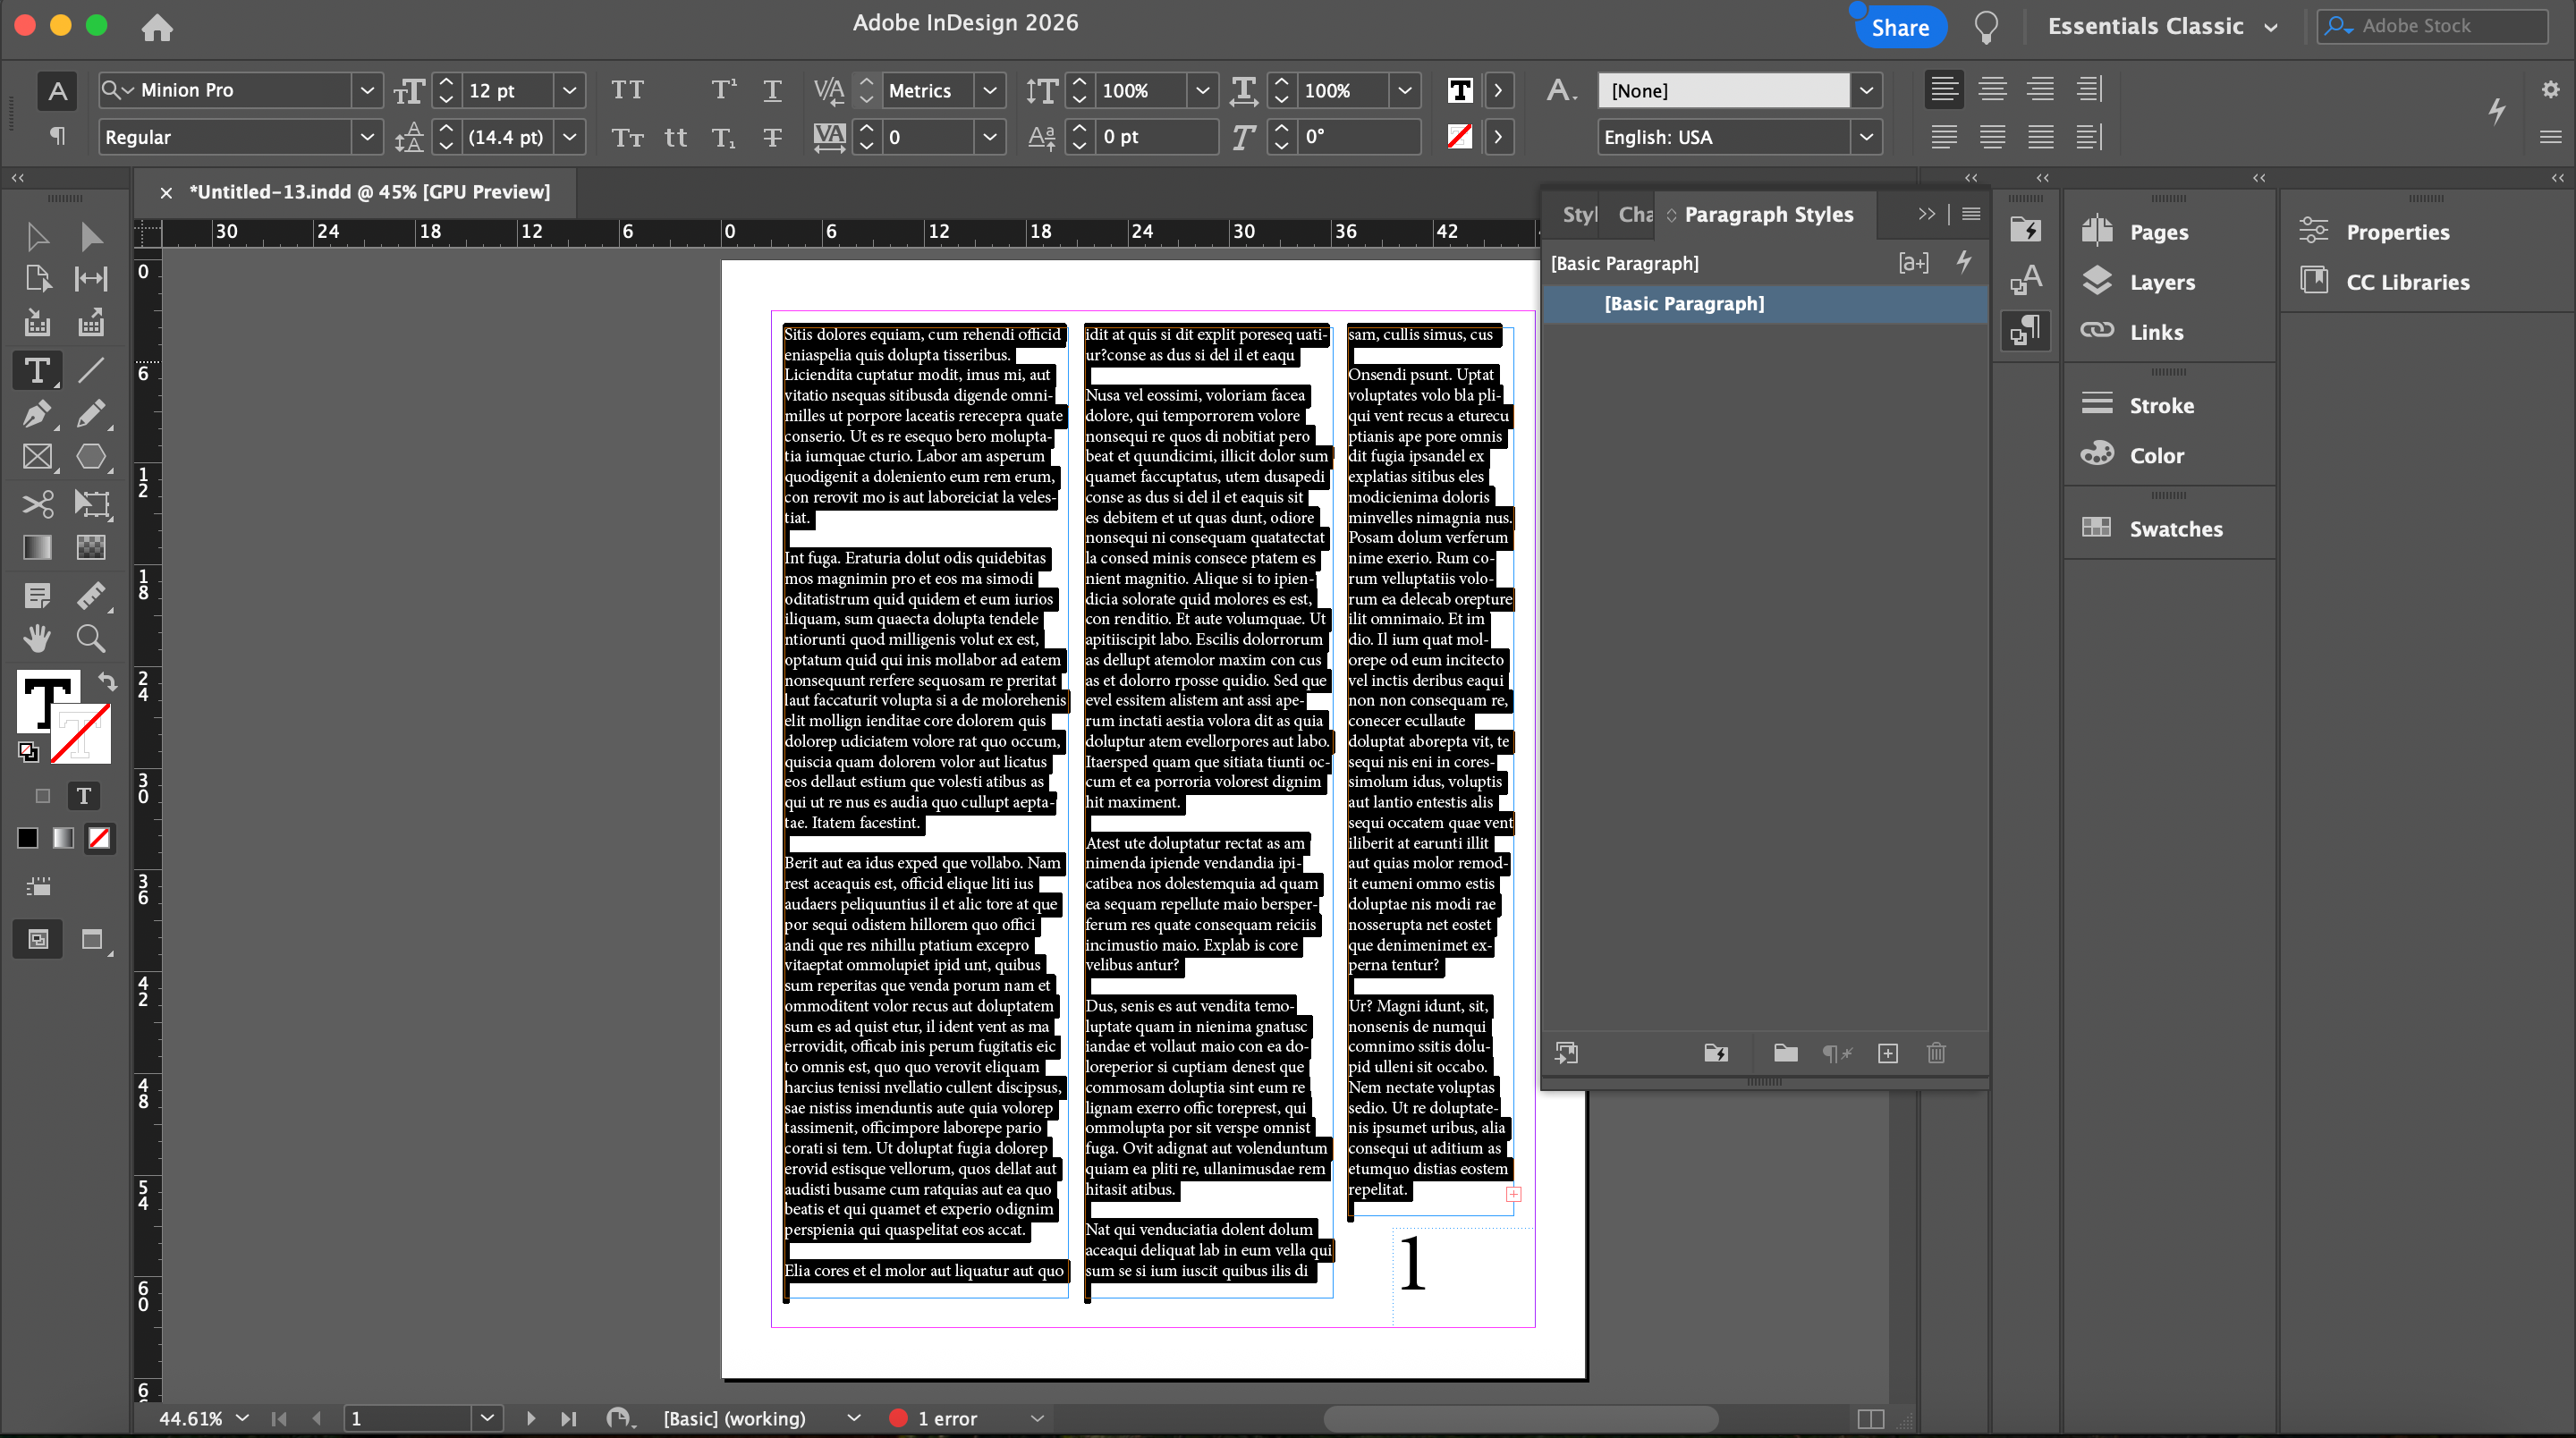The image size is (2576, 1438).
Task: Enable center text alignment
Action: point(1992,89)
